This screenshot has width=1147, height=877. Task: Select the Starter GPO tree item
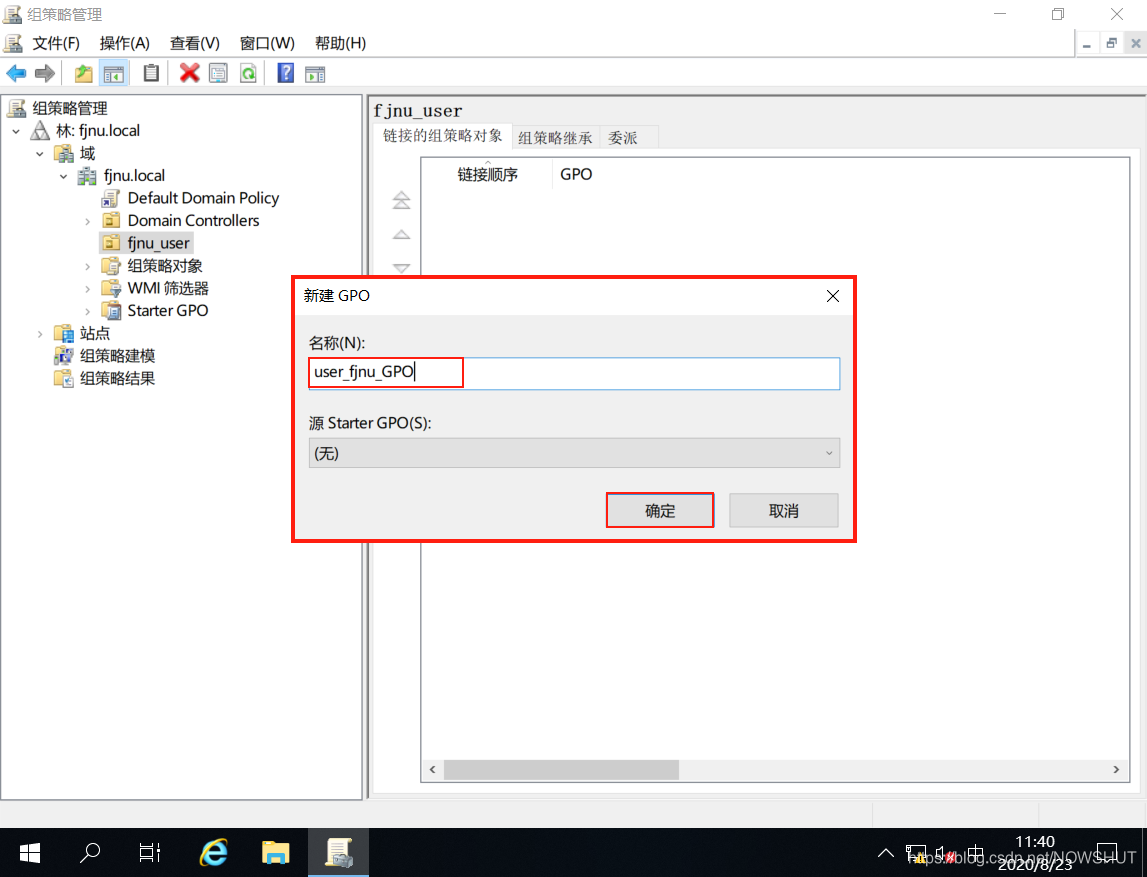click(x=167, y=311)
